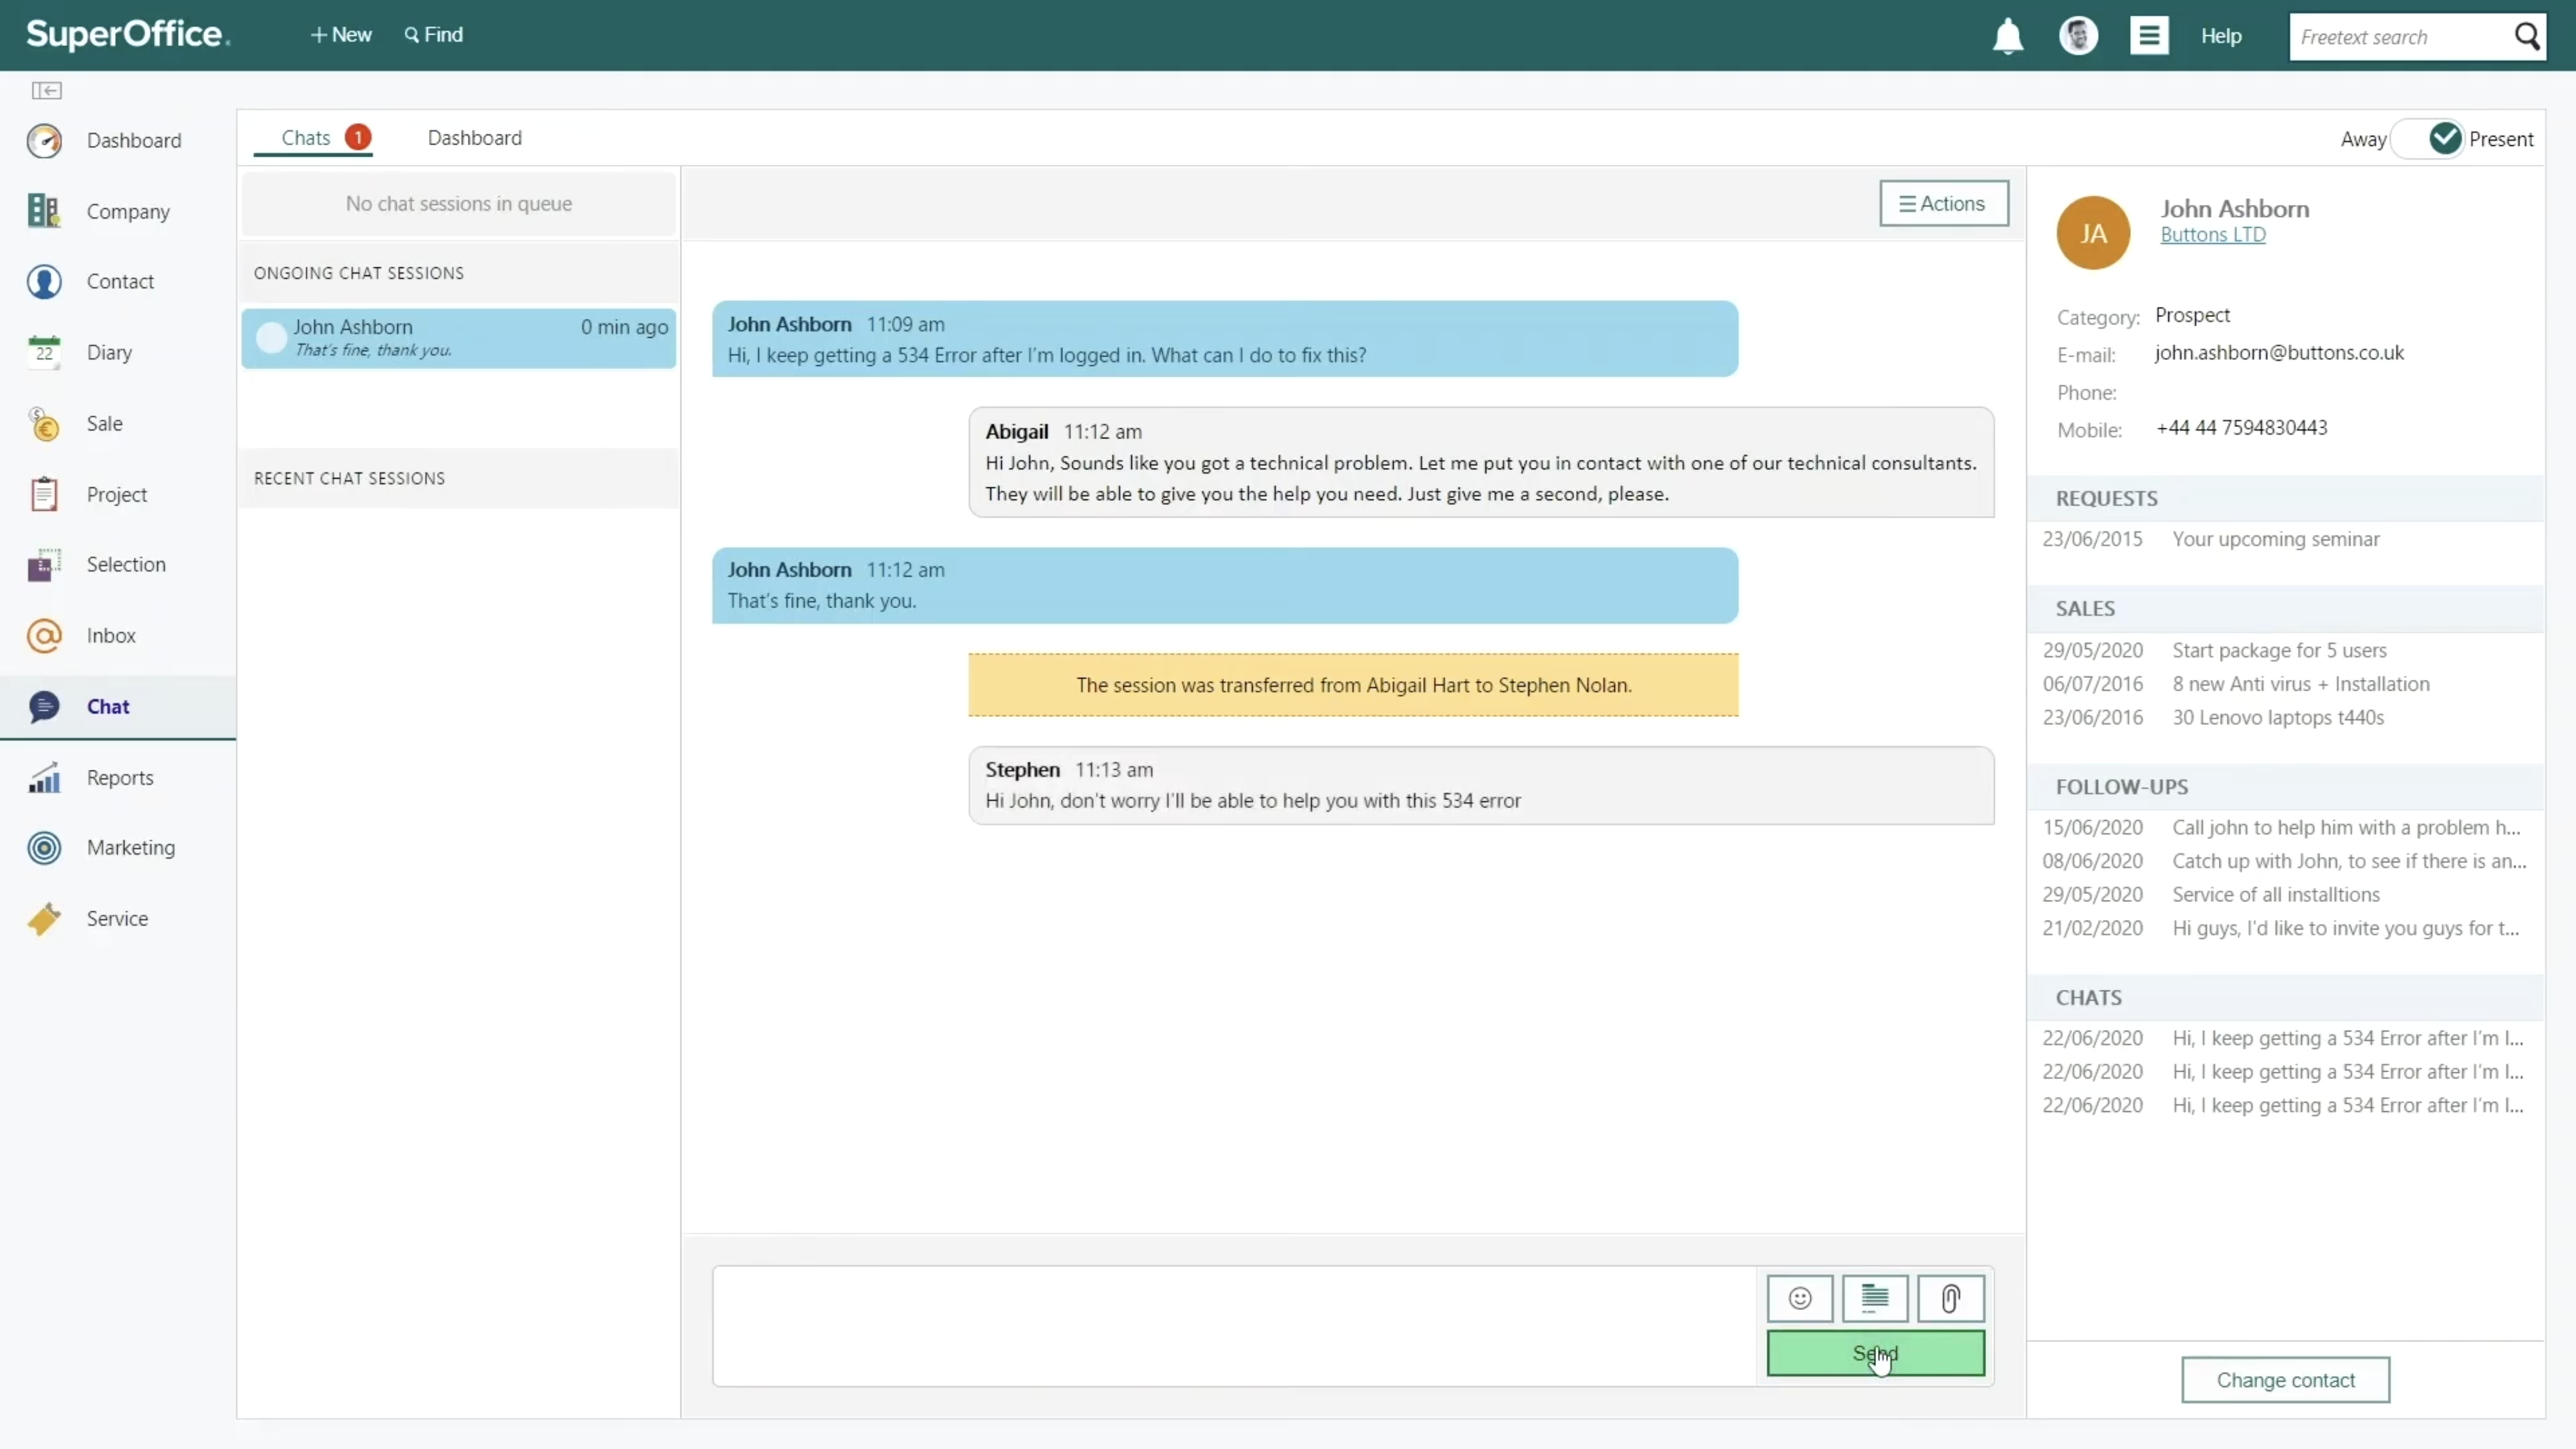Click the Change contact button
The image size is (2576, 1449).
coord(2285,1380)
